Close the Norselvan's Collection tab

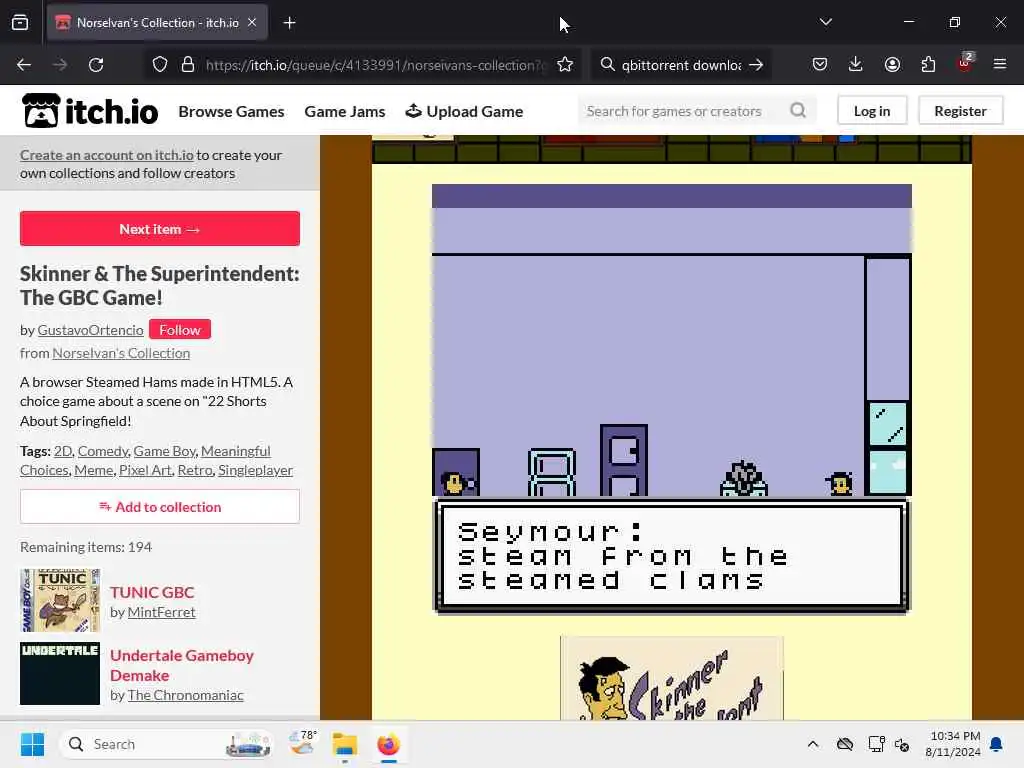tap(252, 22)
